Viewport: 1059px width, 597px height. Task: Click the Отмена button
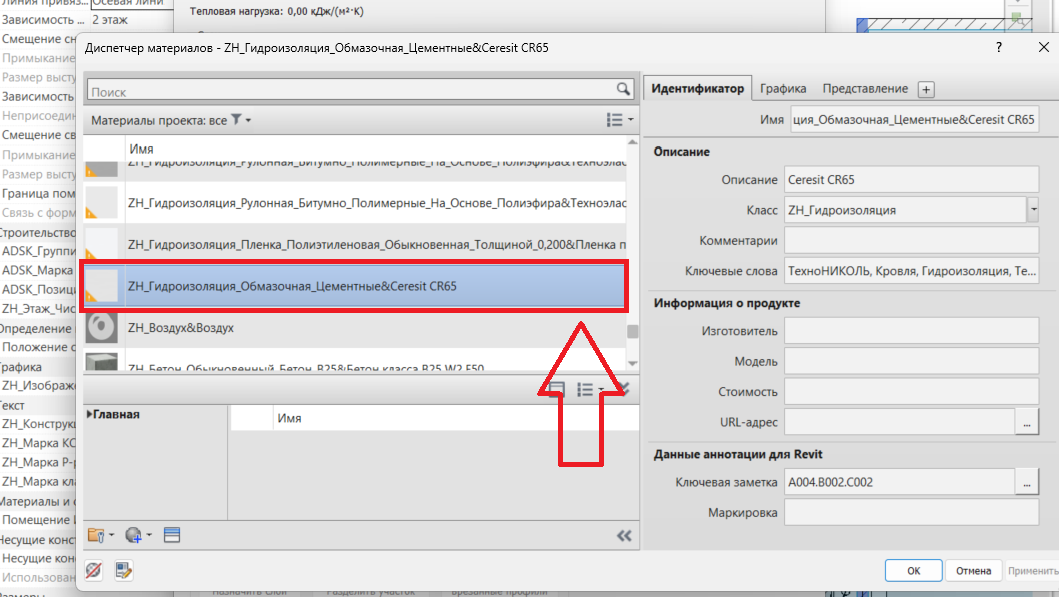(973, 571)
